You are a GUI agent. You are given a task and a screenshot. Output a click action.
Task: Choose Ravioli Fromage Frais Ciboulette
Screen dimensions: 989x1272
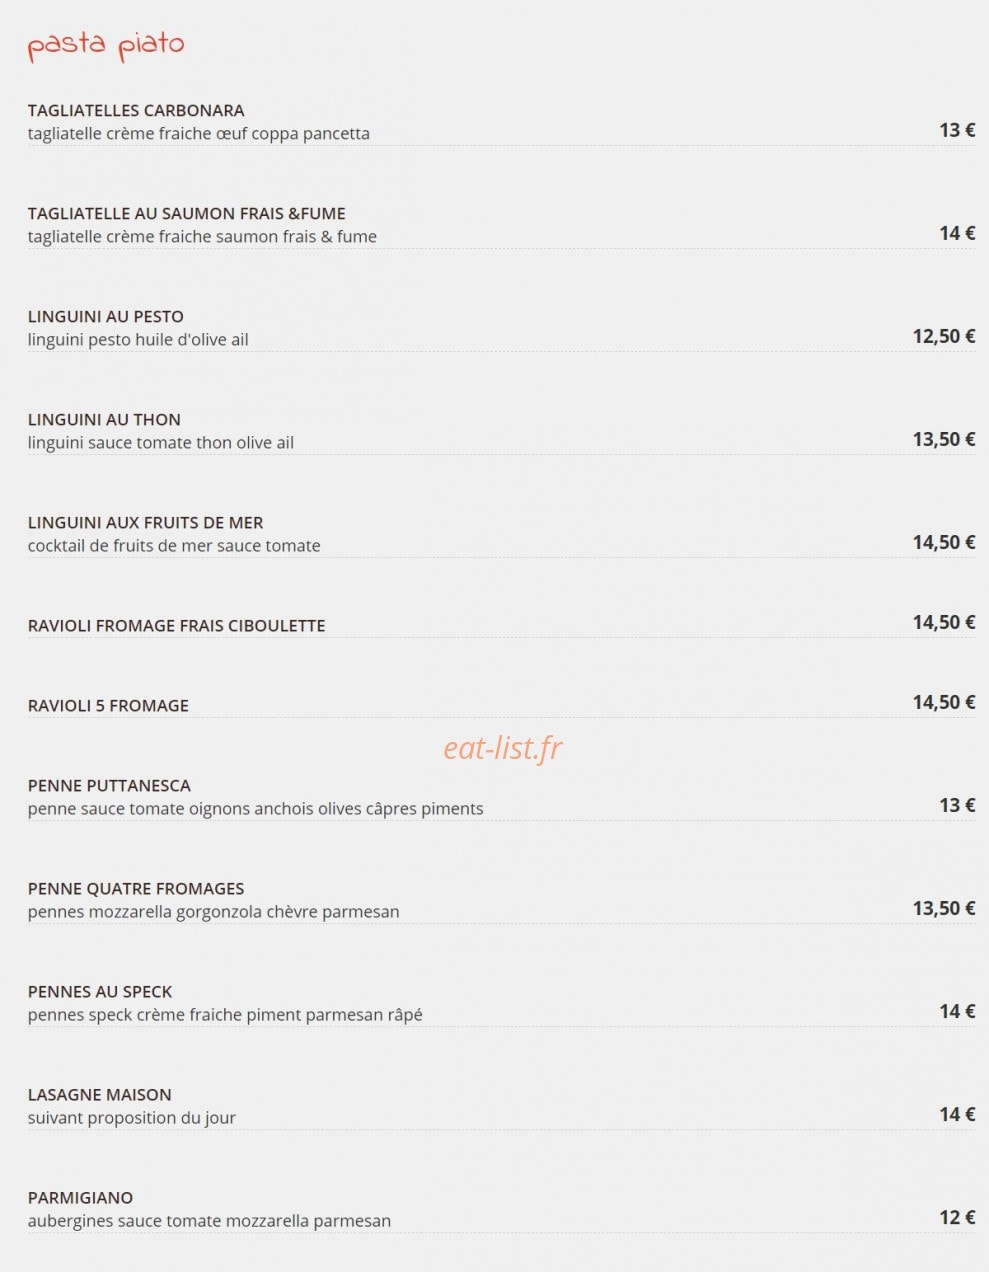(177, 625)
